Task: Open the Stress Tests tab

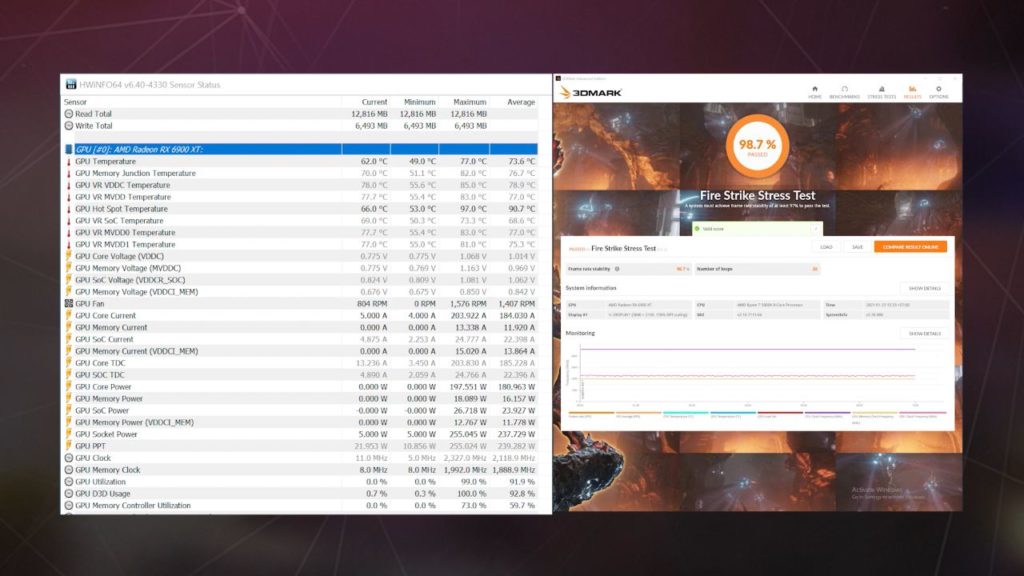Action: (880, 91)
